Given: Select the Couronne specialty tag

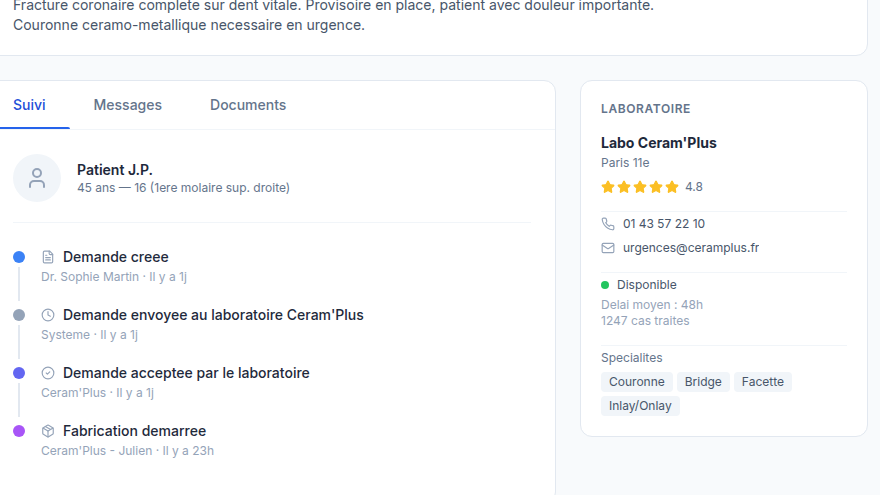Looking at the screenshot, I should pyautogui.click(x=636, y=382).
